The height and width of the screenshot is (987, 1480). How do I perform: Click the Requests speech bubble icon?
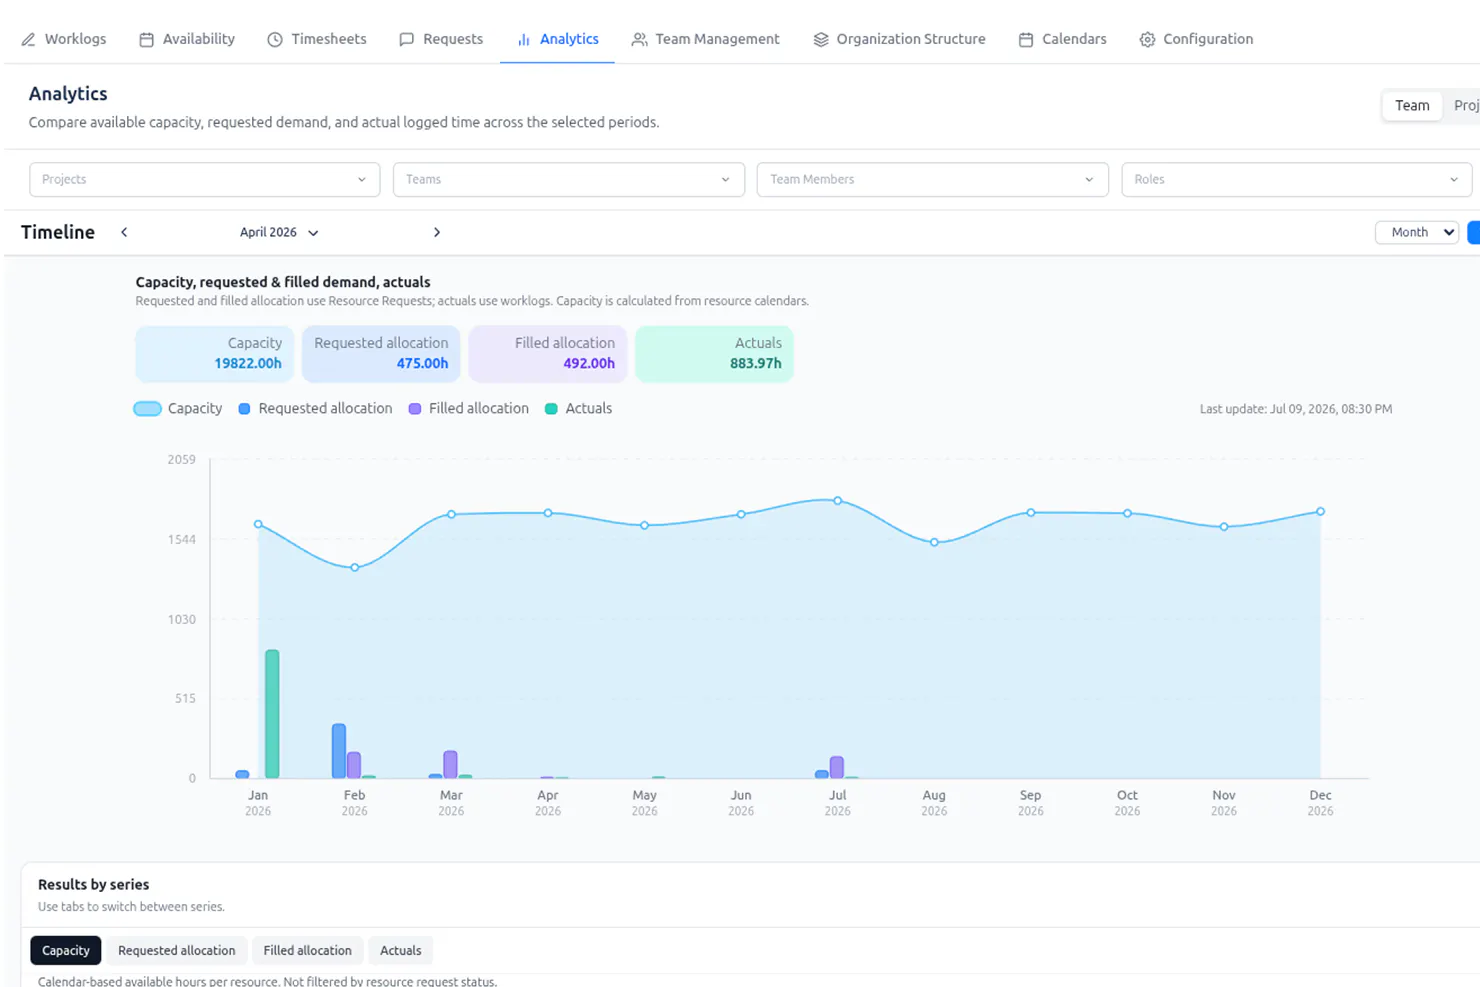(406, 40)
